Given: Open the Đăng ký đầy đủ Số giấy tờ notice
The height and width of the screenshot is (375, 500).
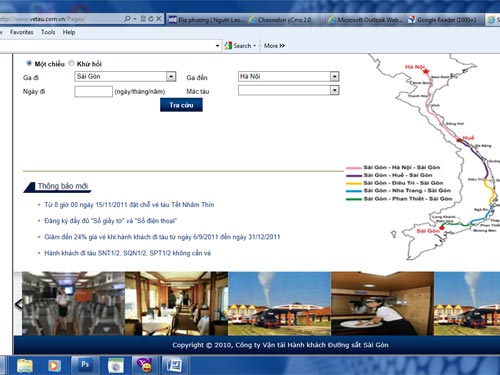Looking at the screenshot, I should coord(110,221).
